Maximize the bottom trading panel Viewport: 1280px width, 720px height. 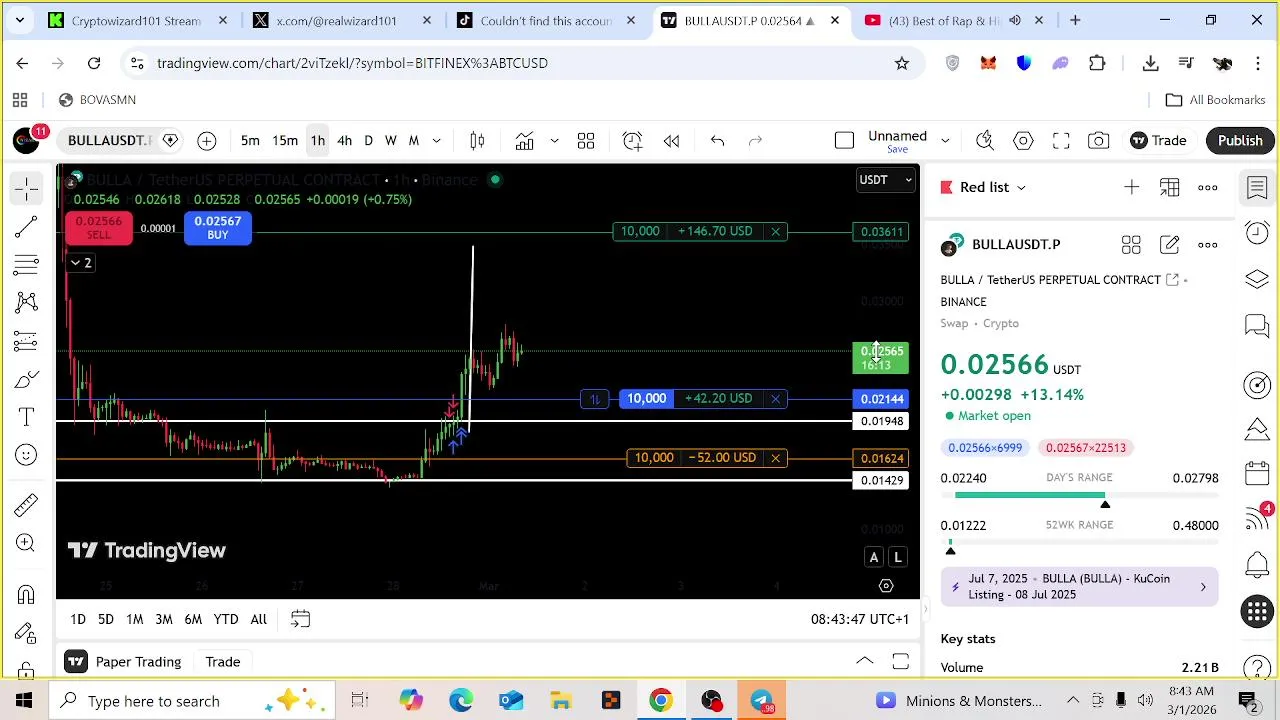900,662
